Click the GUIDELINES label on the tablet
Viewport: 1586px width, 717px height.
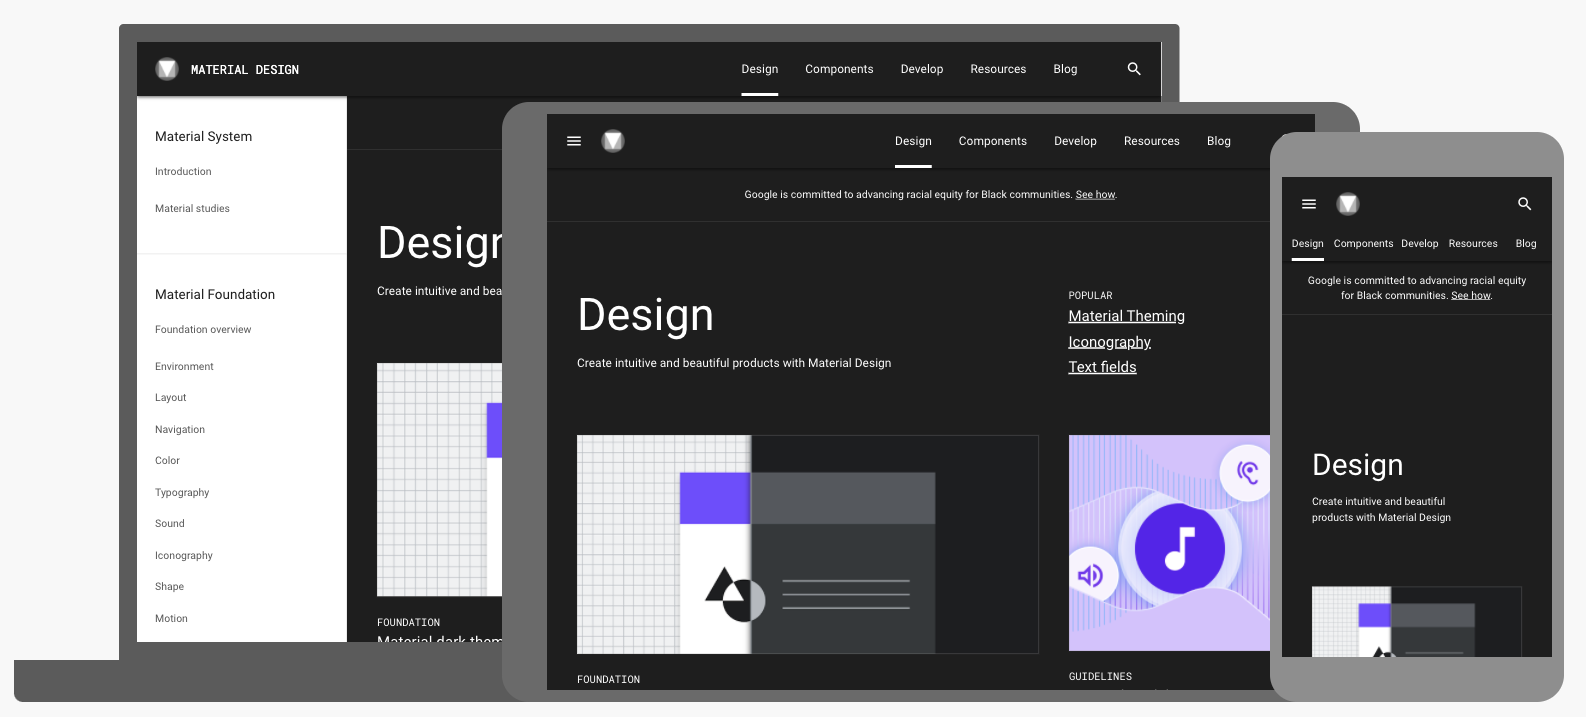pyautogui.click(x=1100, y=677)
